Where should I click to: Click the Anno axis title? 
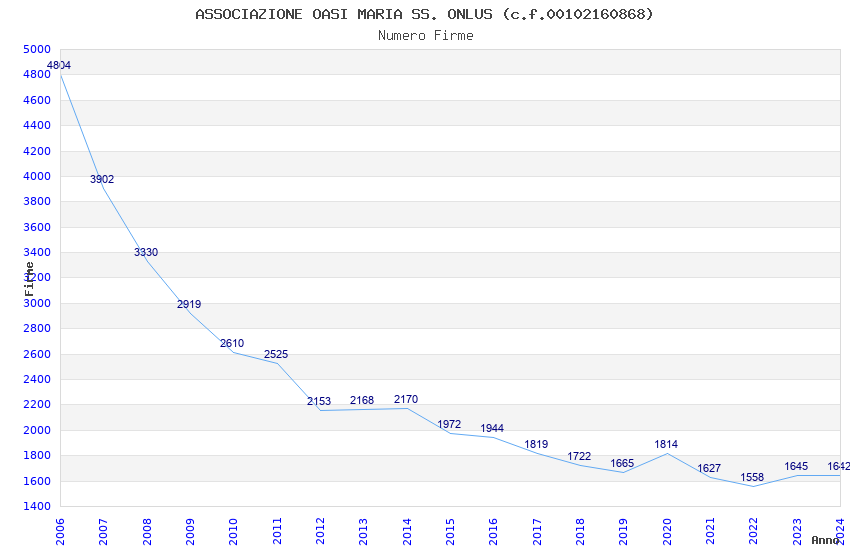click(x=825, y=540)
